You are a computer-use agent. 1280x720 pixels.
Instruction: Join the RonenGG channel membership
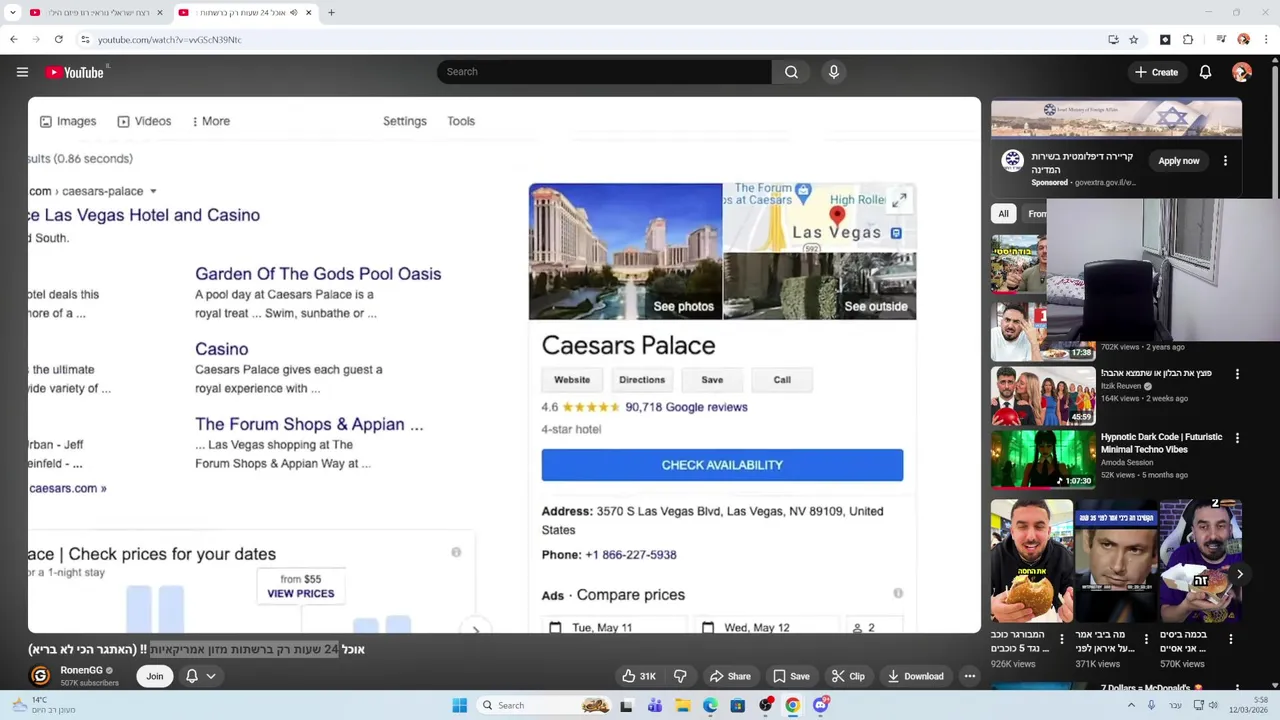155,676
